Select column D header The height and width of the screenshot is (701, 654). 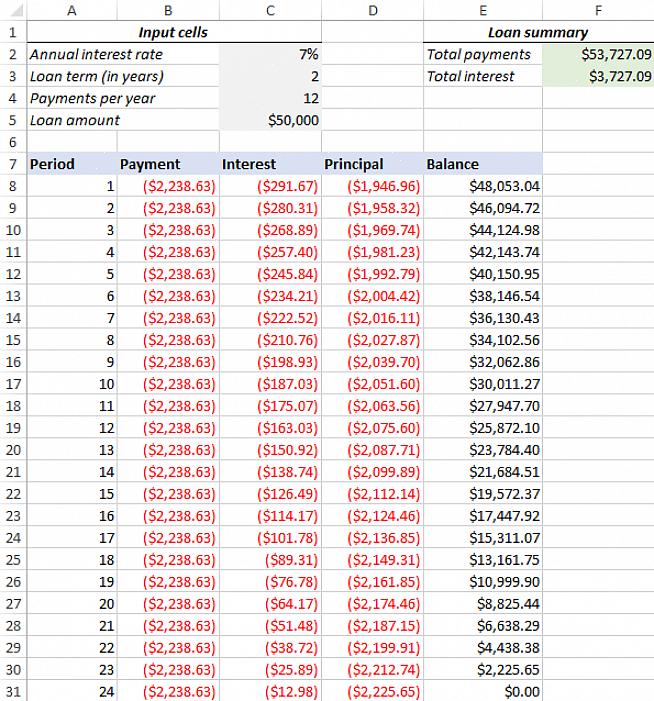pos(372,10)
